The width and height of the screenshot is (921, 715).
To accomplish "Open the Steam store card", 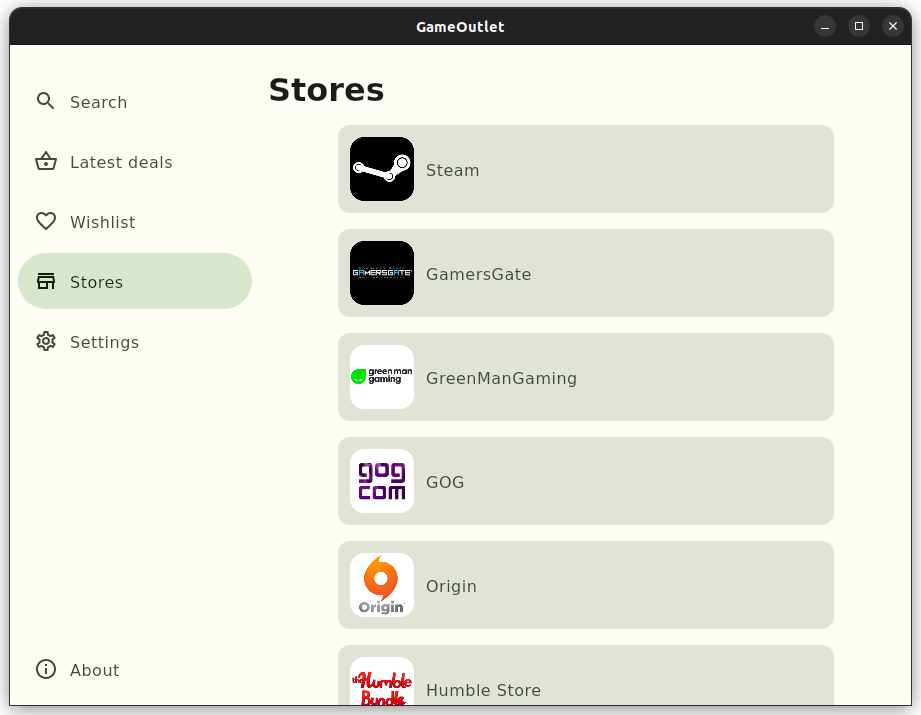I will point(586,169).
